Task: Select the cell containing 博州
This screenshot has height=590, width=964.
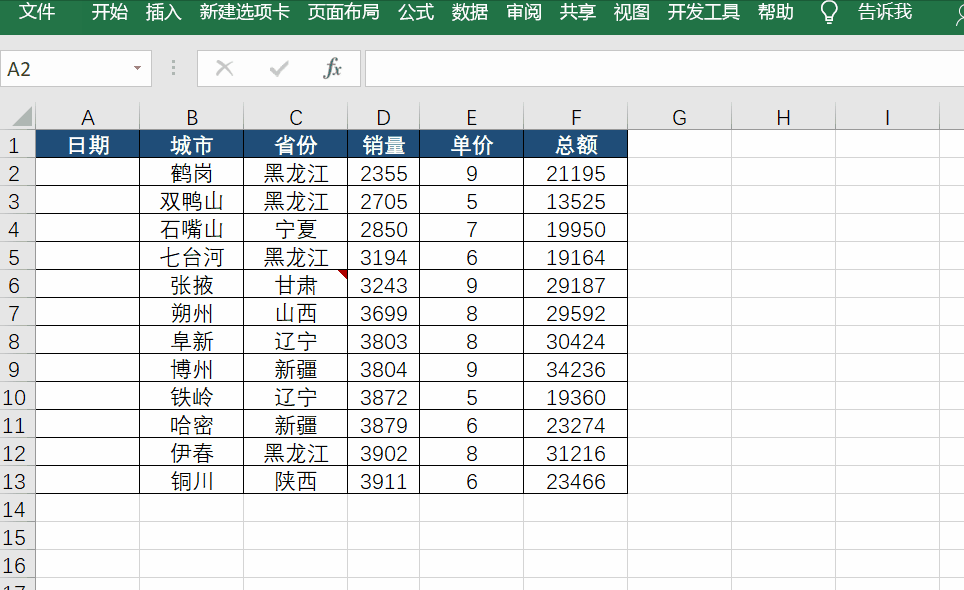Action: (192, 369)
